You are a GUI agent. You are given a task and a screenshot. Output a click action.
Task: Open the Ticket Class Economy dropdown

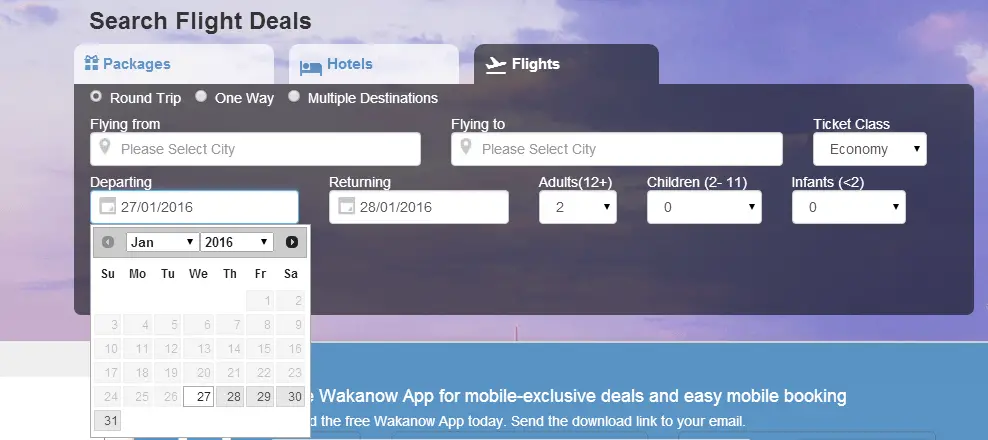870,149
